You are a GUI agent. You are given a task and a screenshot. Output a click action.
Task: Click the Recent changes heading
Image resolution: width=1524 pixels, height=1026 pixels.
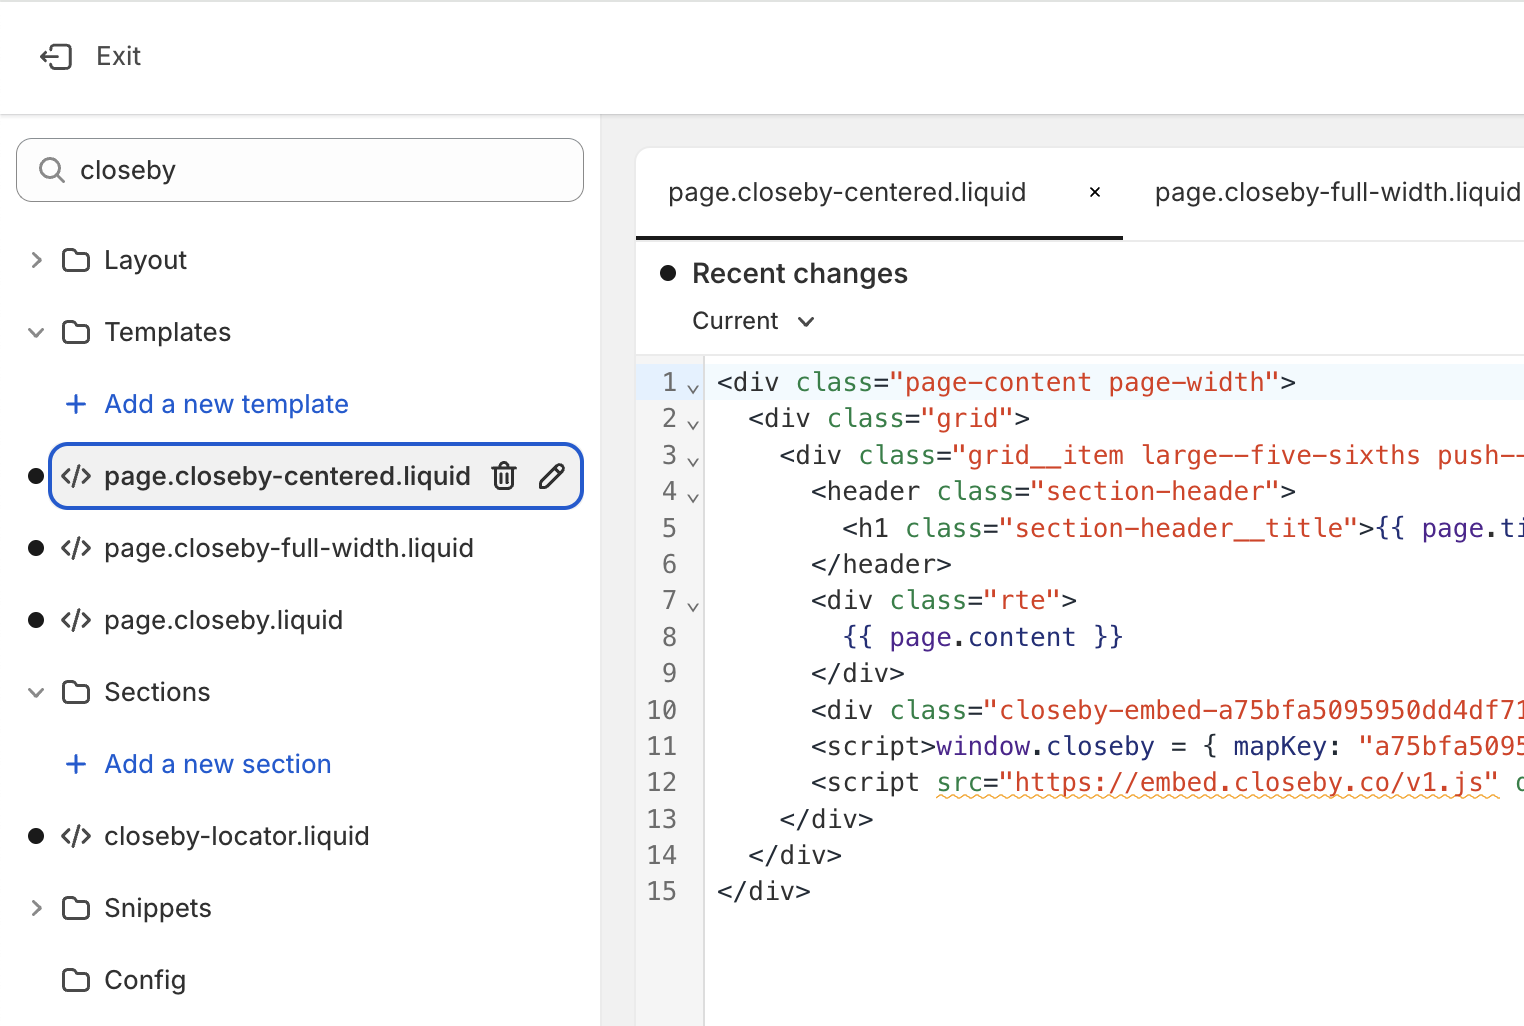click(800, 274)
